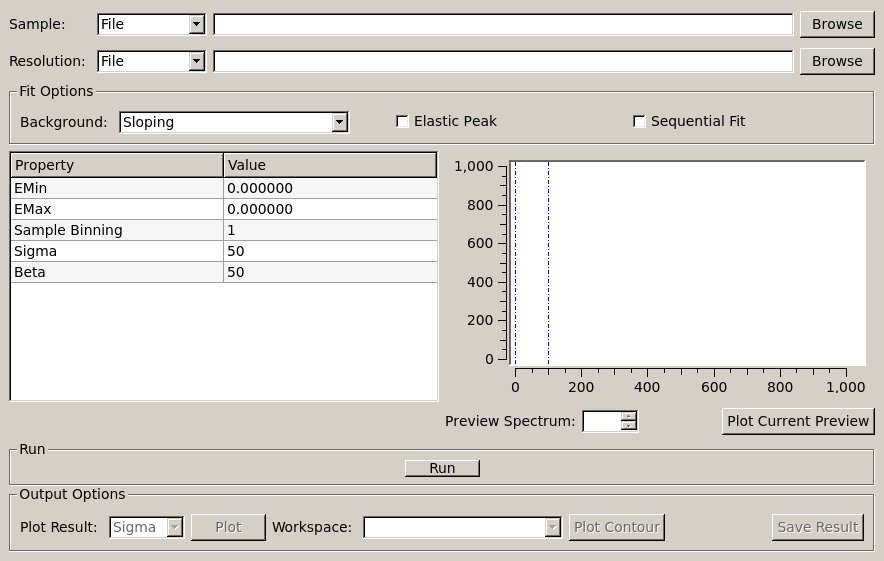Decrease Preview Spectrum with down arrow
Screen dimensions: 884x561
point(628,426)
